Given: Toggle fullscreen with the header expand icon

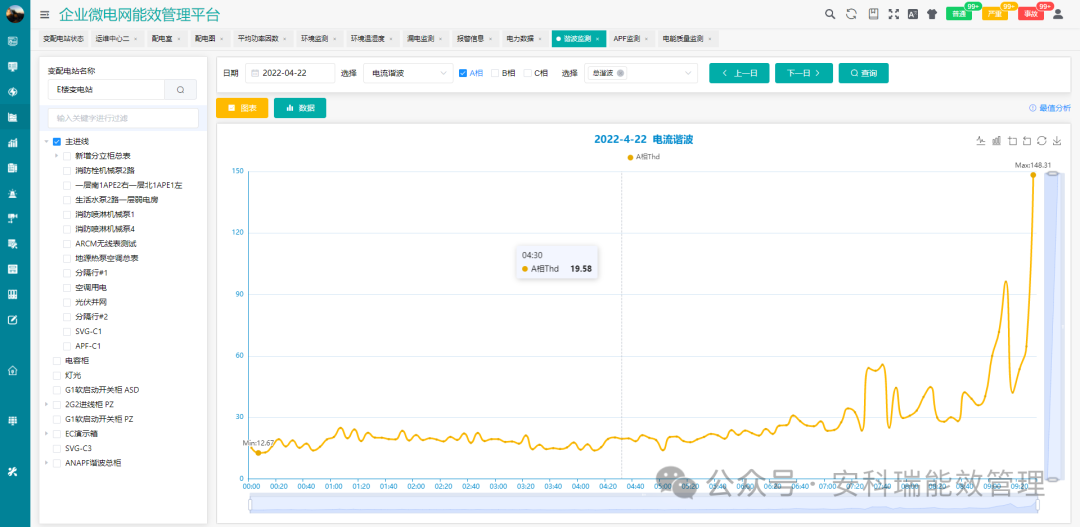Looking at the screenshot, I should tap(893, 14).
